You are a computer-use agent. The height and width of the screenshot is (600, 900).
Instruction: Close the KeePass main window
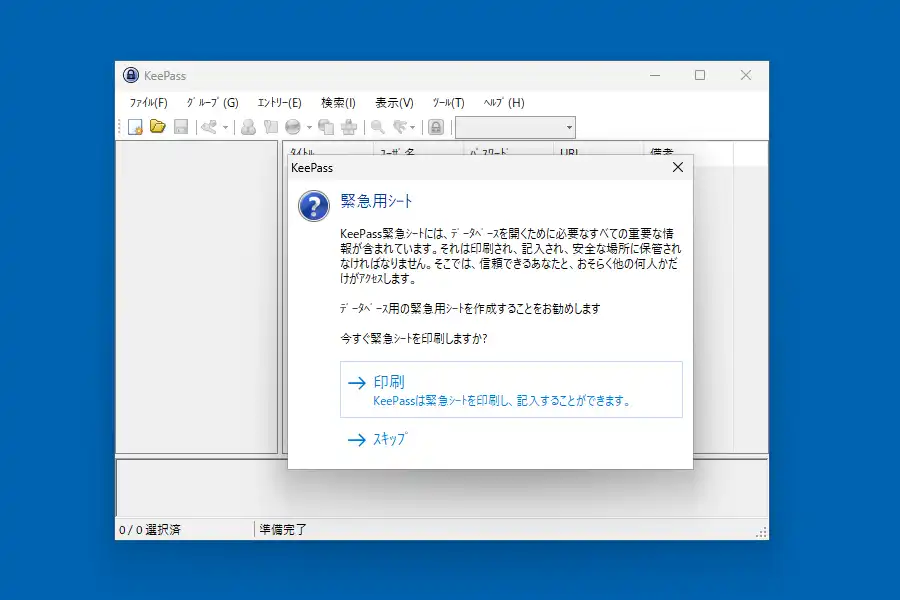click(x=746, y=75)
